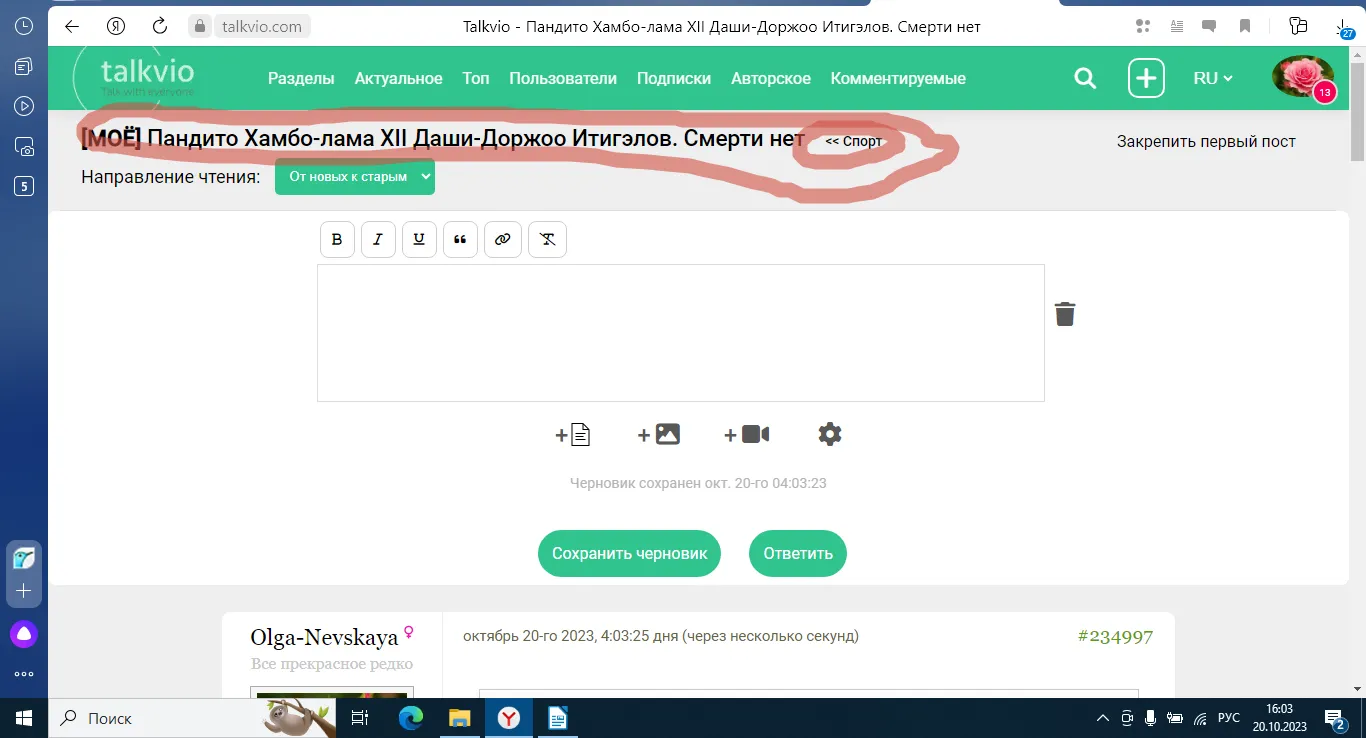Insert a hyperlink with the link icon

503,240
